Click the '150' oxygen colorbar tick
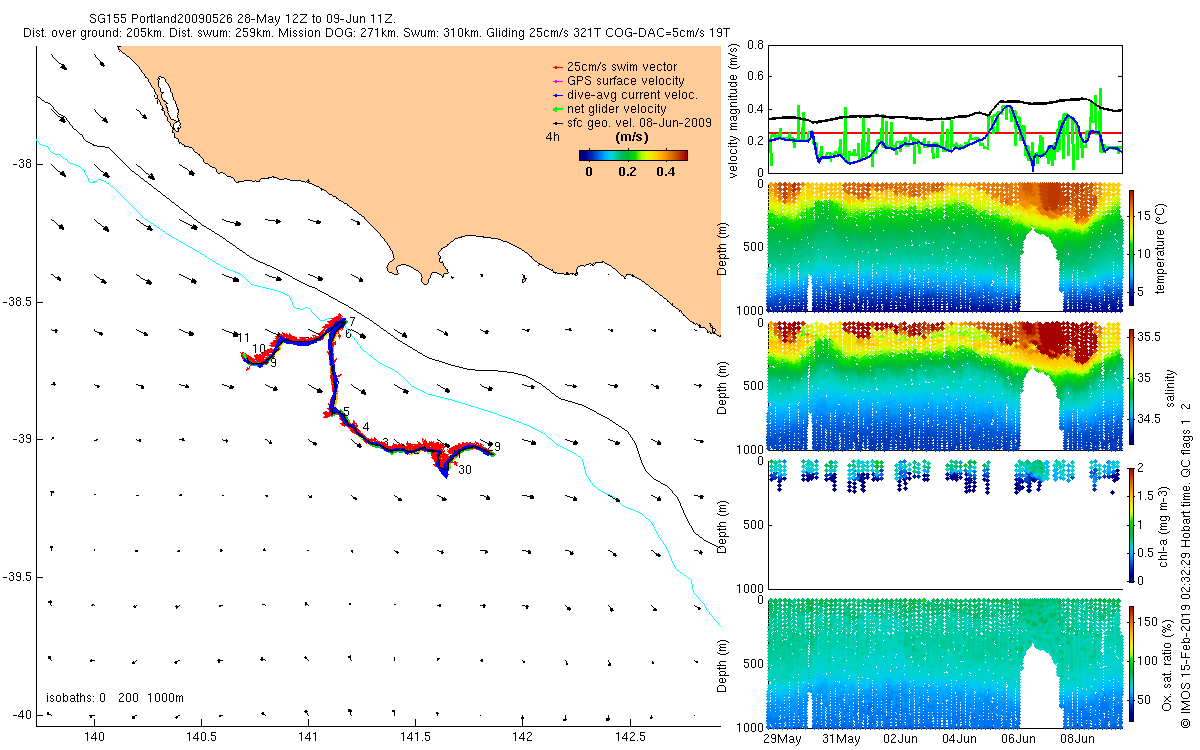This screenshot has height=750, width=1200. click(1150, 621)
